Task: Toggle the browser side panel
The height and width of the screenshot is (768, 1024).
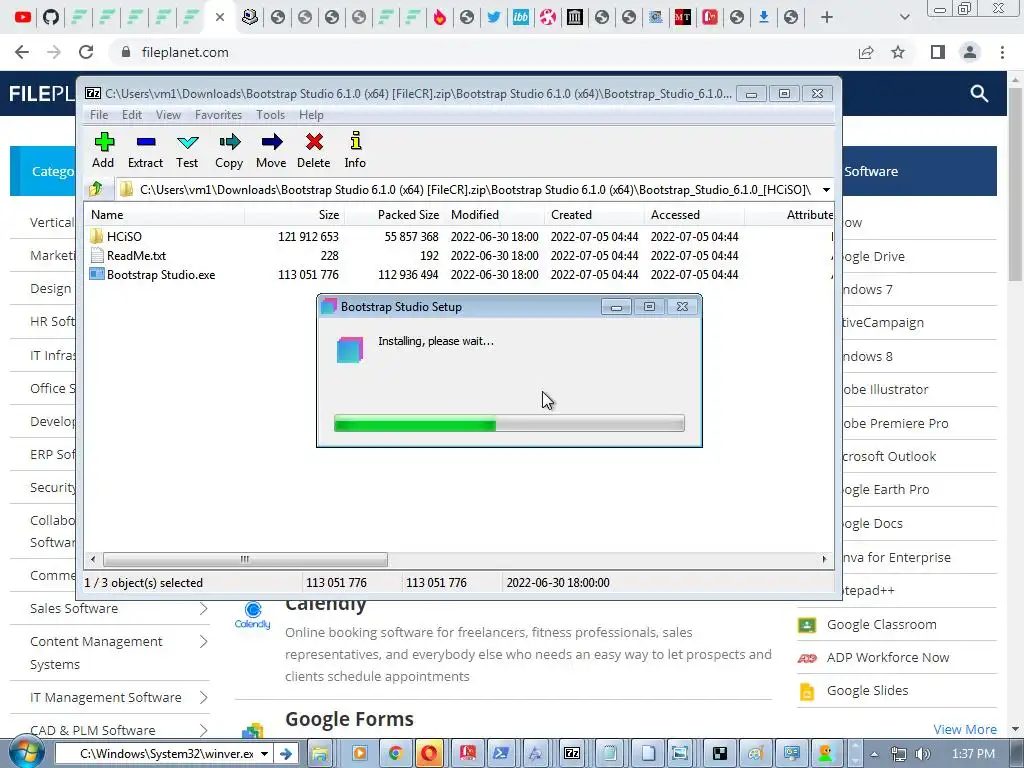Action: [x=938, y=52]
